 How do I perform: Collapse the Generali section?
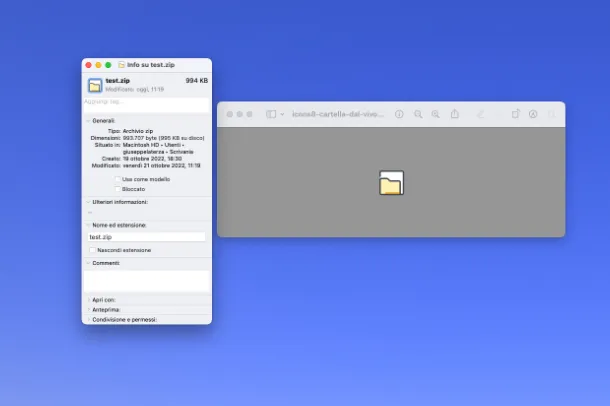click(88, 121)
